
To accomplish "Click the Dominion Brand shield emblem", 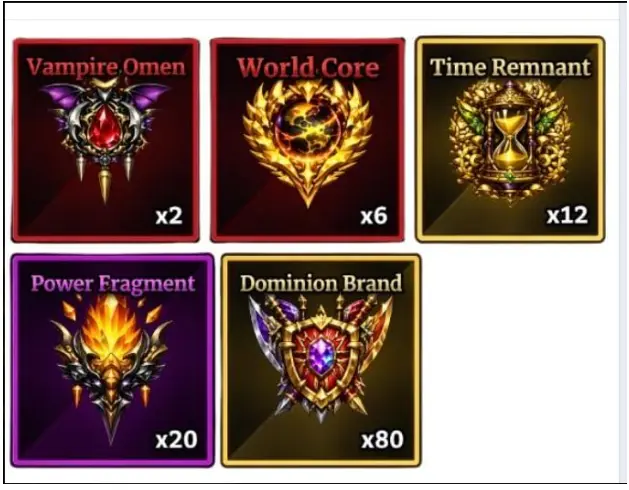I will coord(321,358).
